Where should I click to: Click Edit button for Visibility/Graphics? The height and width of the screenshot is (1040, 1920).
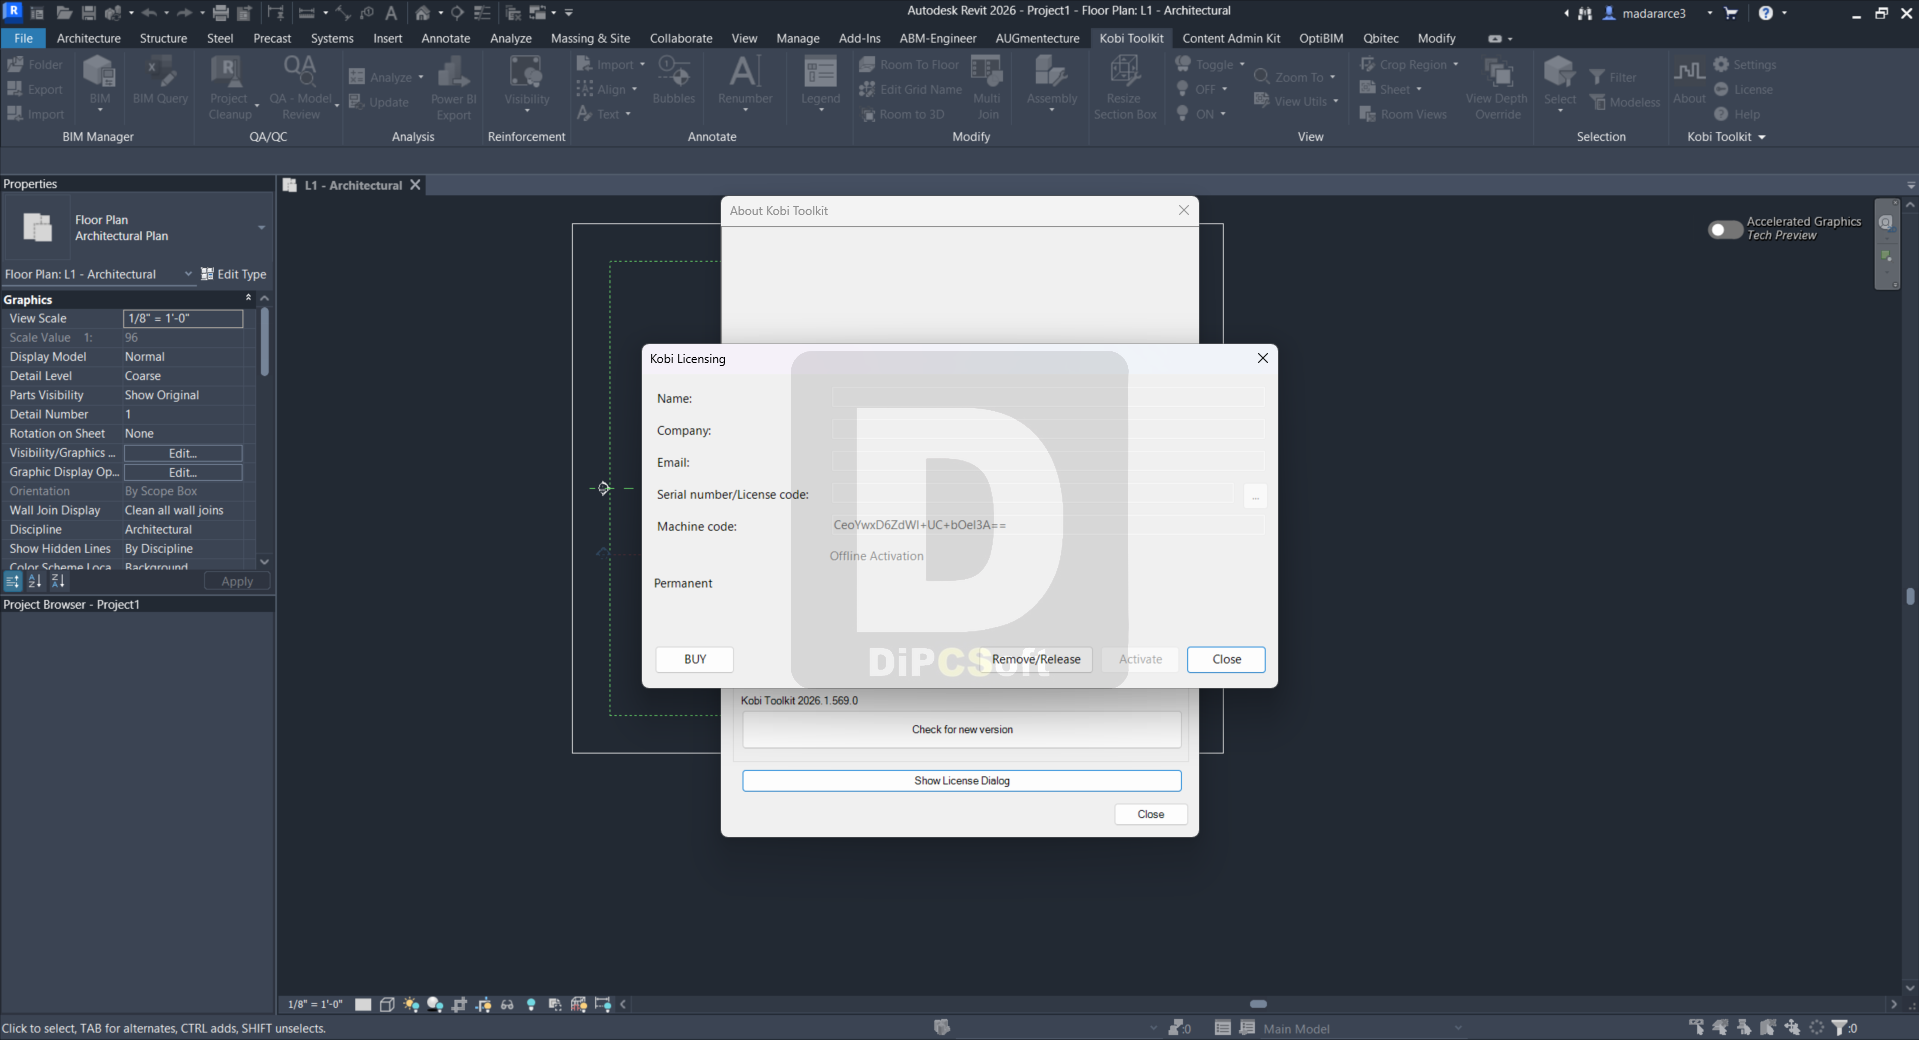point(183,453)
